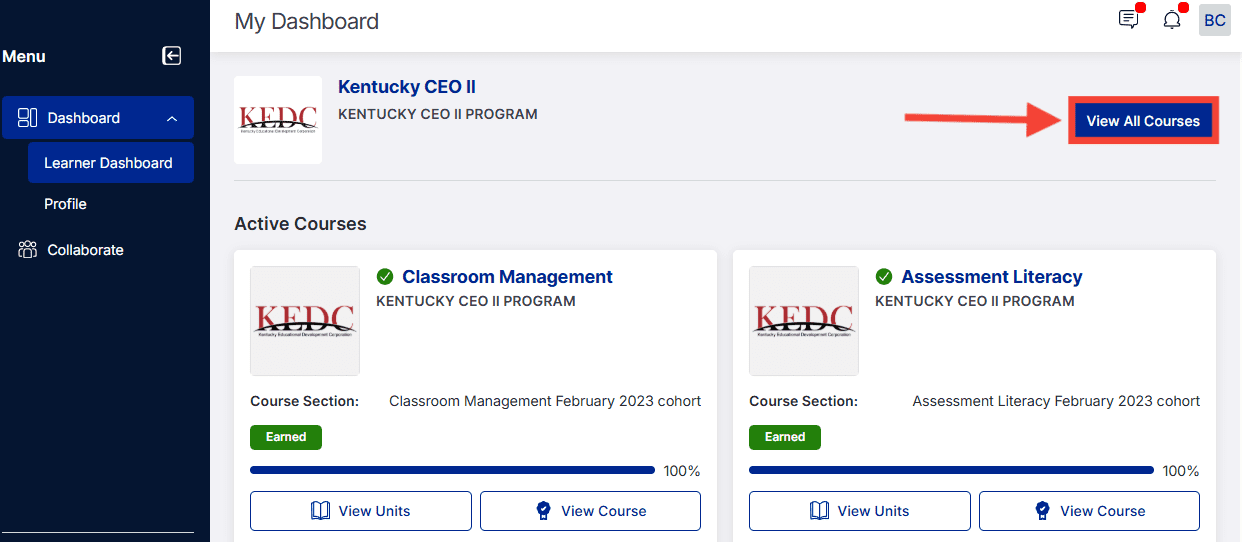Viewport: 1242px width, 542px height.
Task: Select Learner Dashboard in sidebar
Action: (111, 163)
